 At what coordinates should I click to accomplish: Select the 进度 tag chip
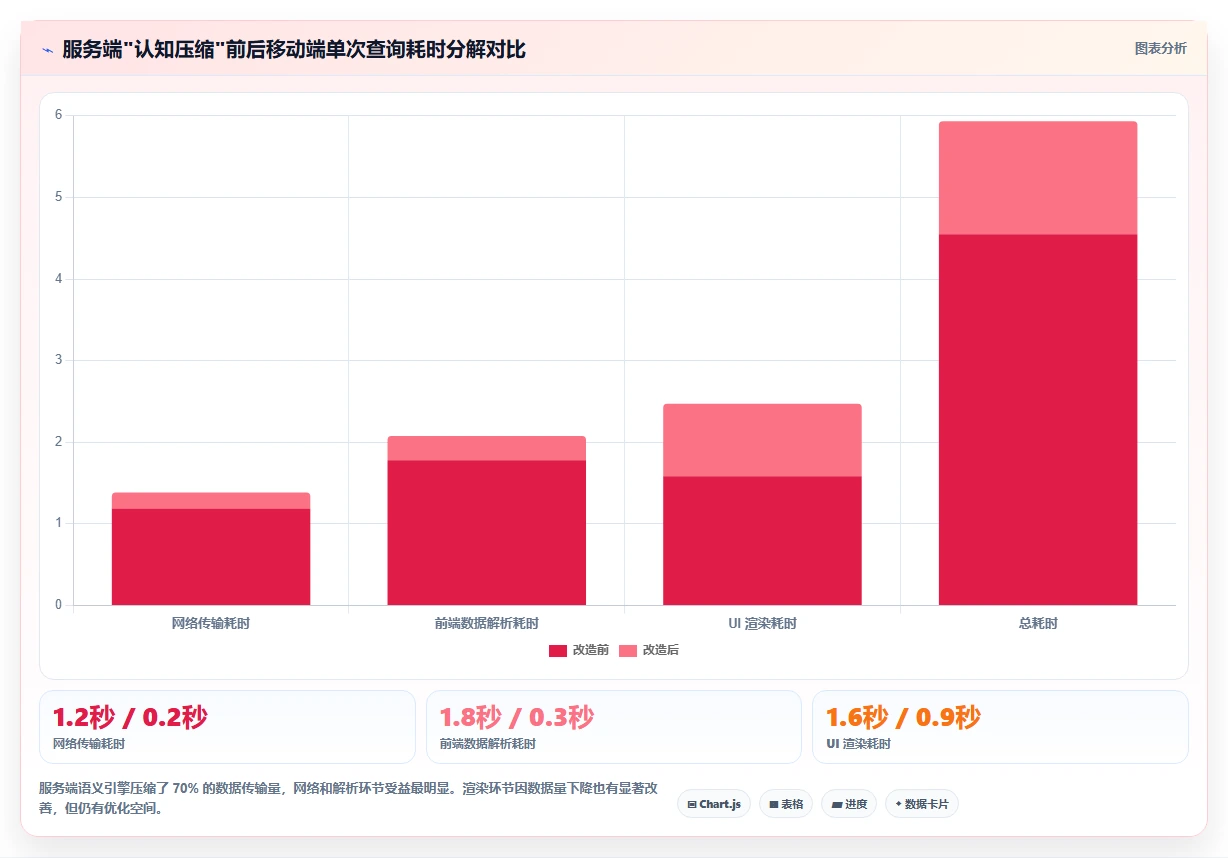pos(849,804)
